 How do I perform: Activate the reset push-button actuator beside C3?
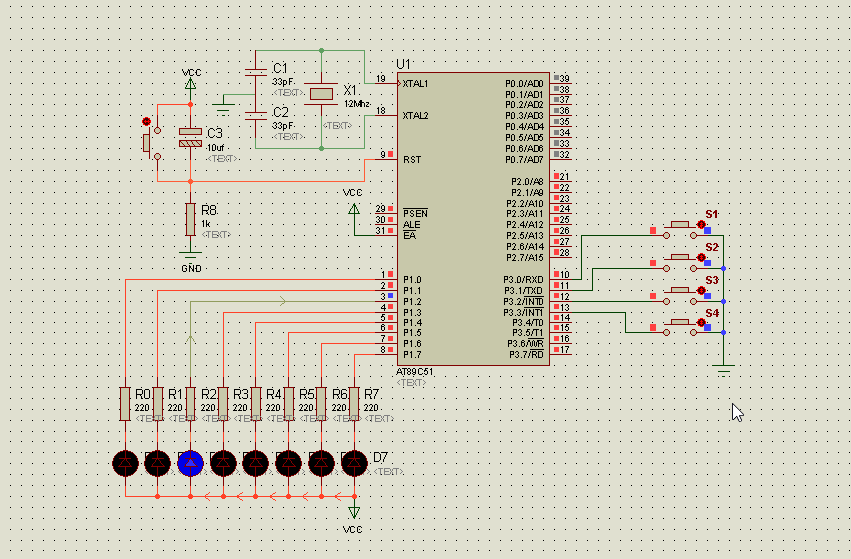click(146, 122)
